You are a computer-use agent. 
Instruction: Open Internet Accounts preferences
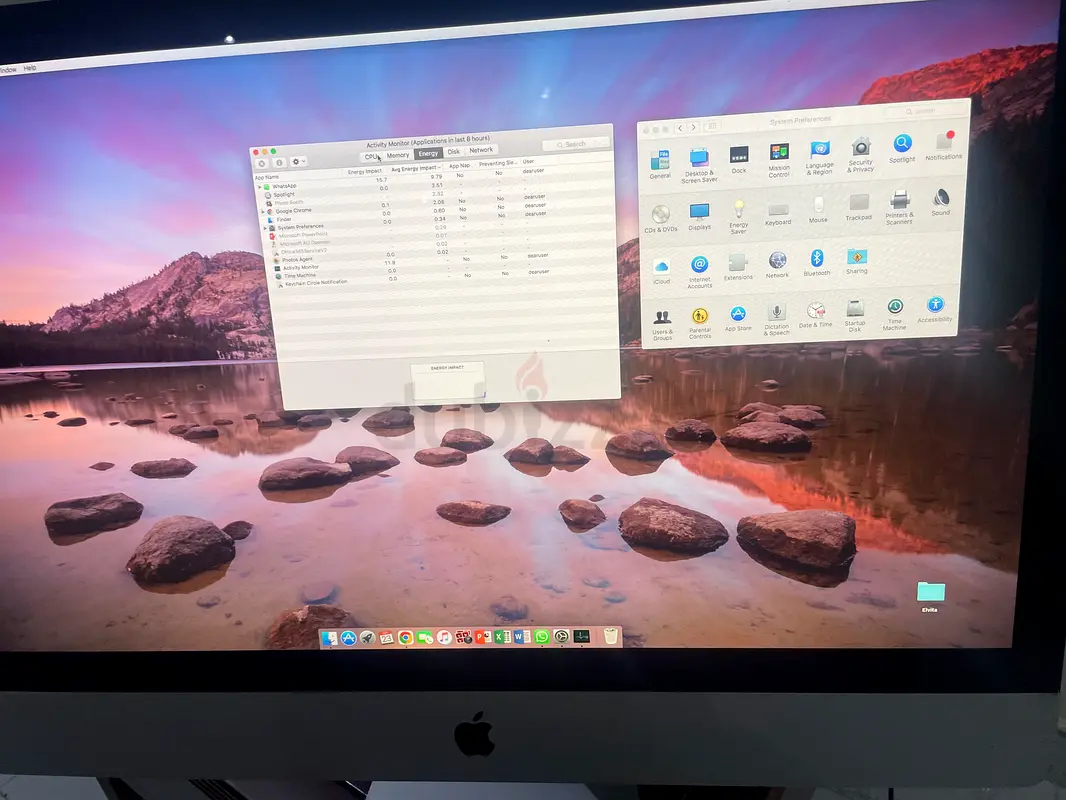coord(700,272)
